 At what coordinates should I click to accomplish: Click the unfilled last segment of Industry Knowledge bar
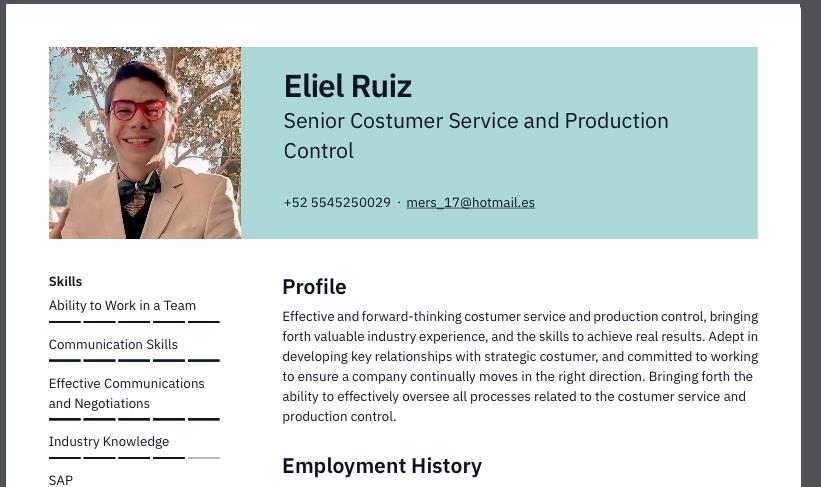click(204, 457)
